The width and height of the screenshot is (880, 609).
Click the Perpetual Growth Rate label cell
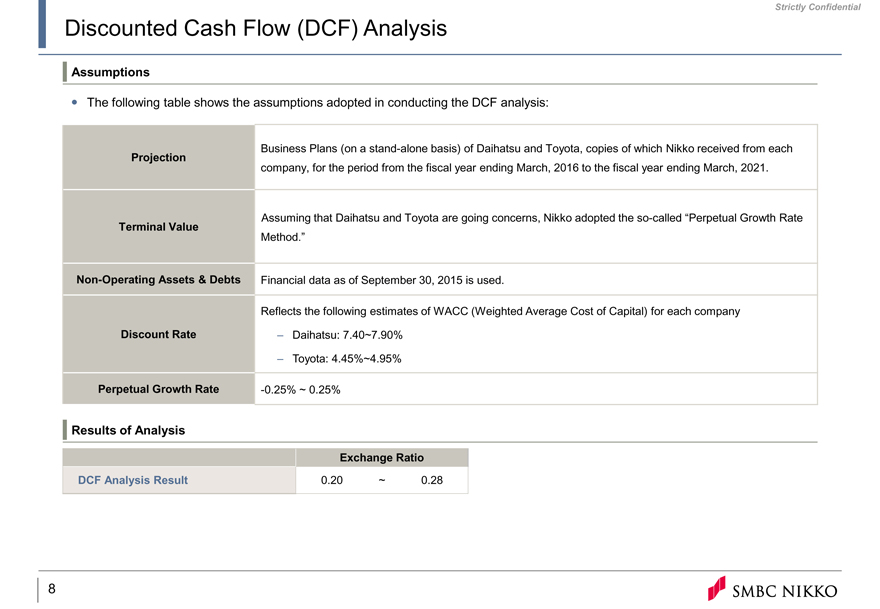coord(158,389)
